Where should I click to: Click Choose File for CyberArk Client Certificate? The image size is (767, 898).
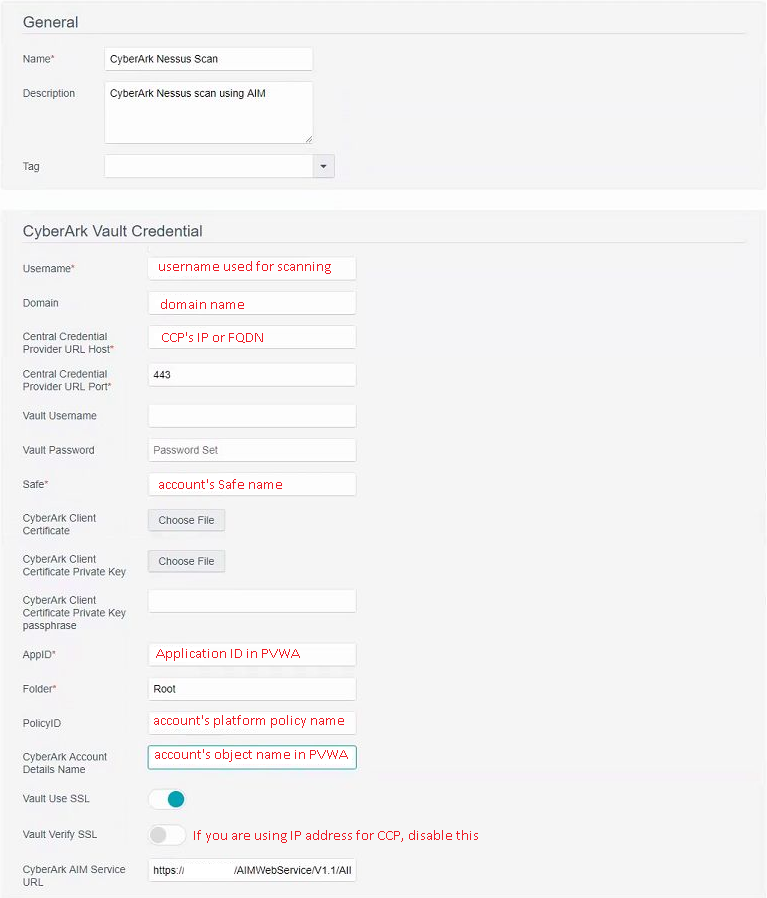click(x=186, y=520)
